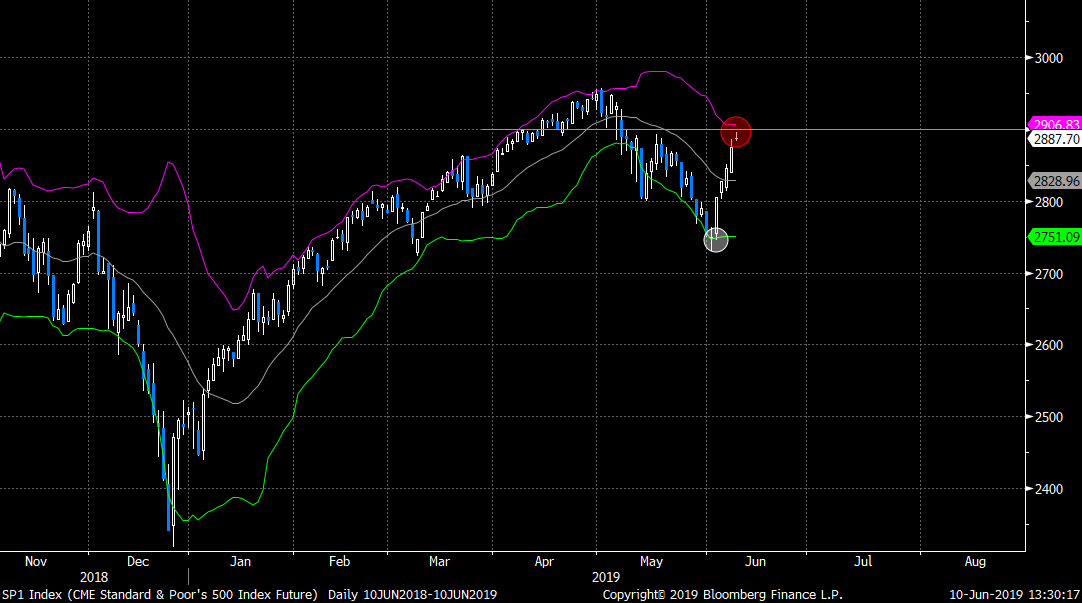Screen dimensions: 1082x603
Task: Click the Nov month label on time axis
Action: point(36,562)
